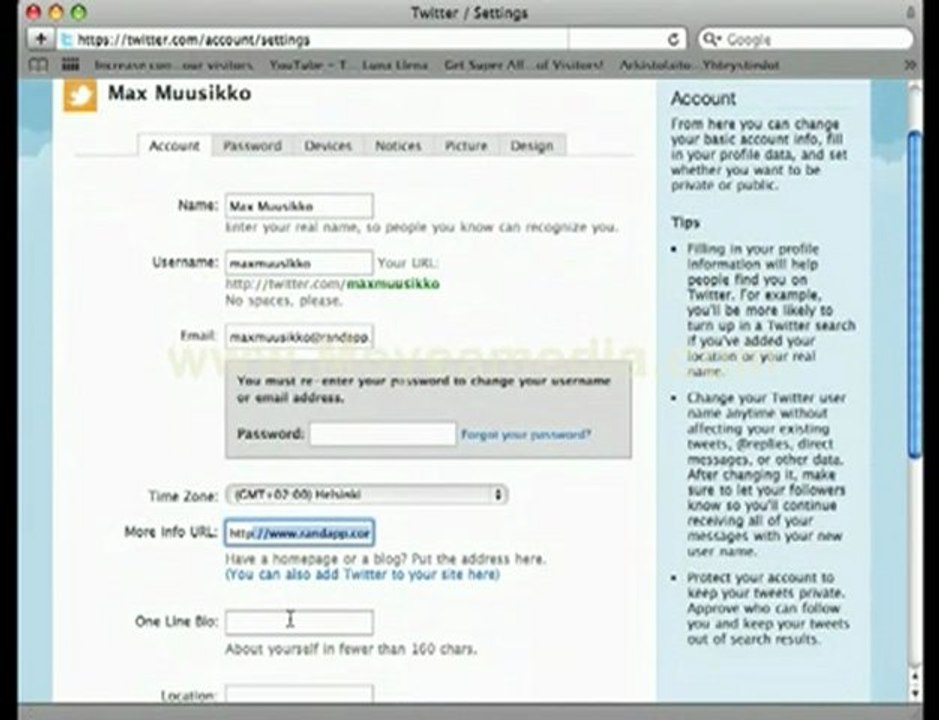Click the Location text field

299,694
